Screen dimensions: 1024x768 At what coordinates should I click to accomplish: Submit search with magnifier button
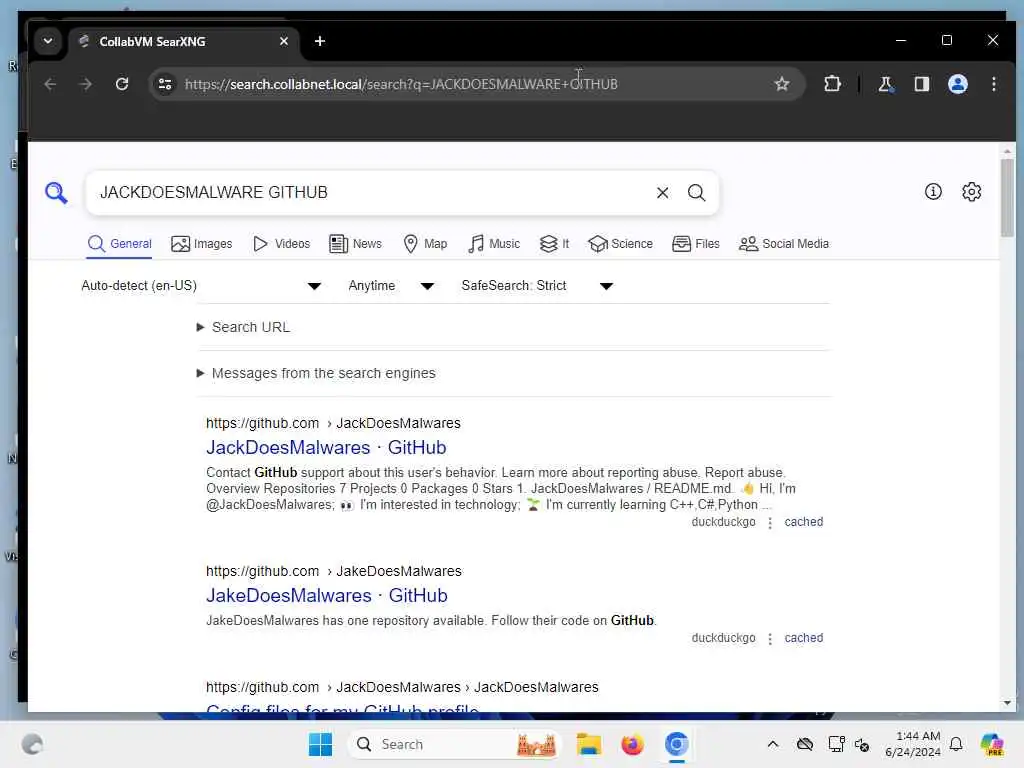click(x=696, y=193)
